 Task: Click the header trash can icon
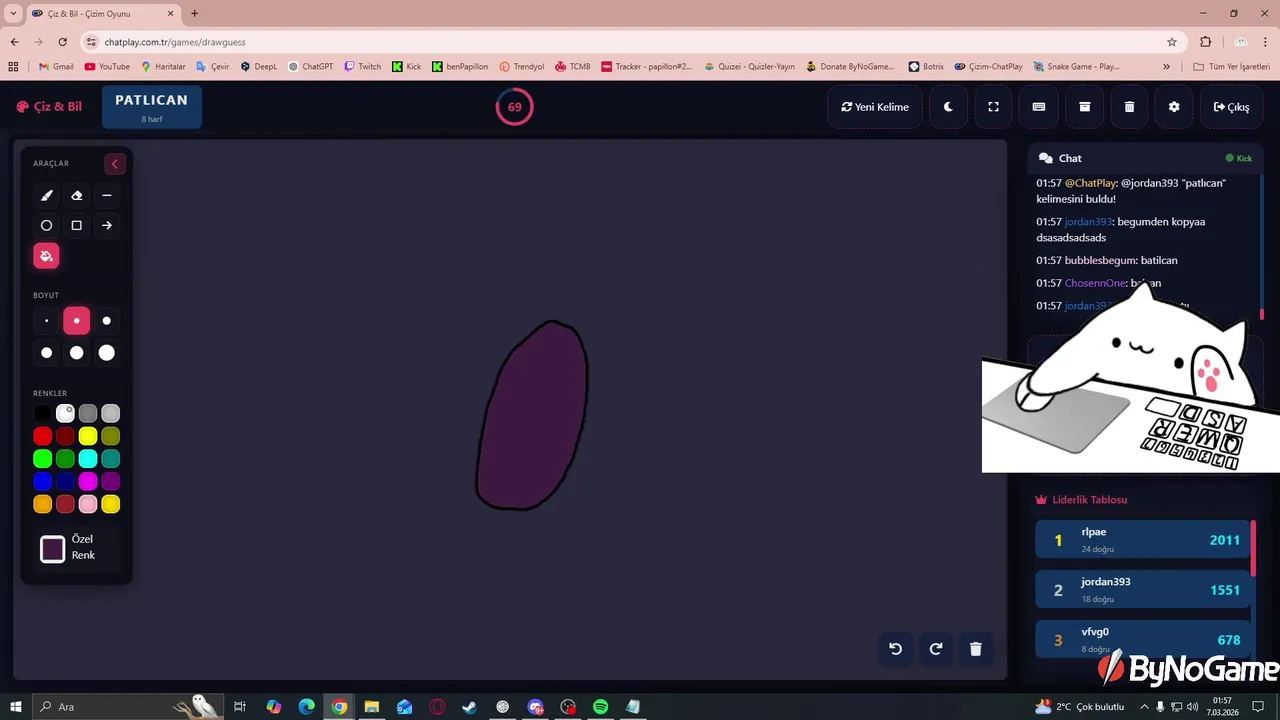[1129, 107]
